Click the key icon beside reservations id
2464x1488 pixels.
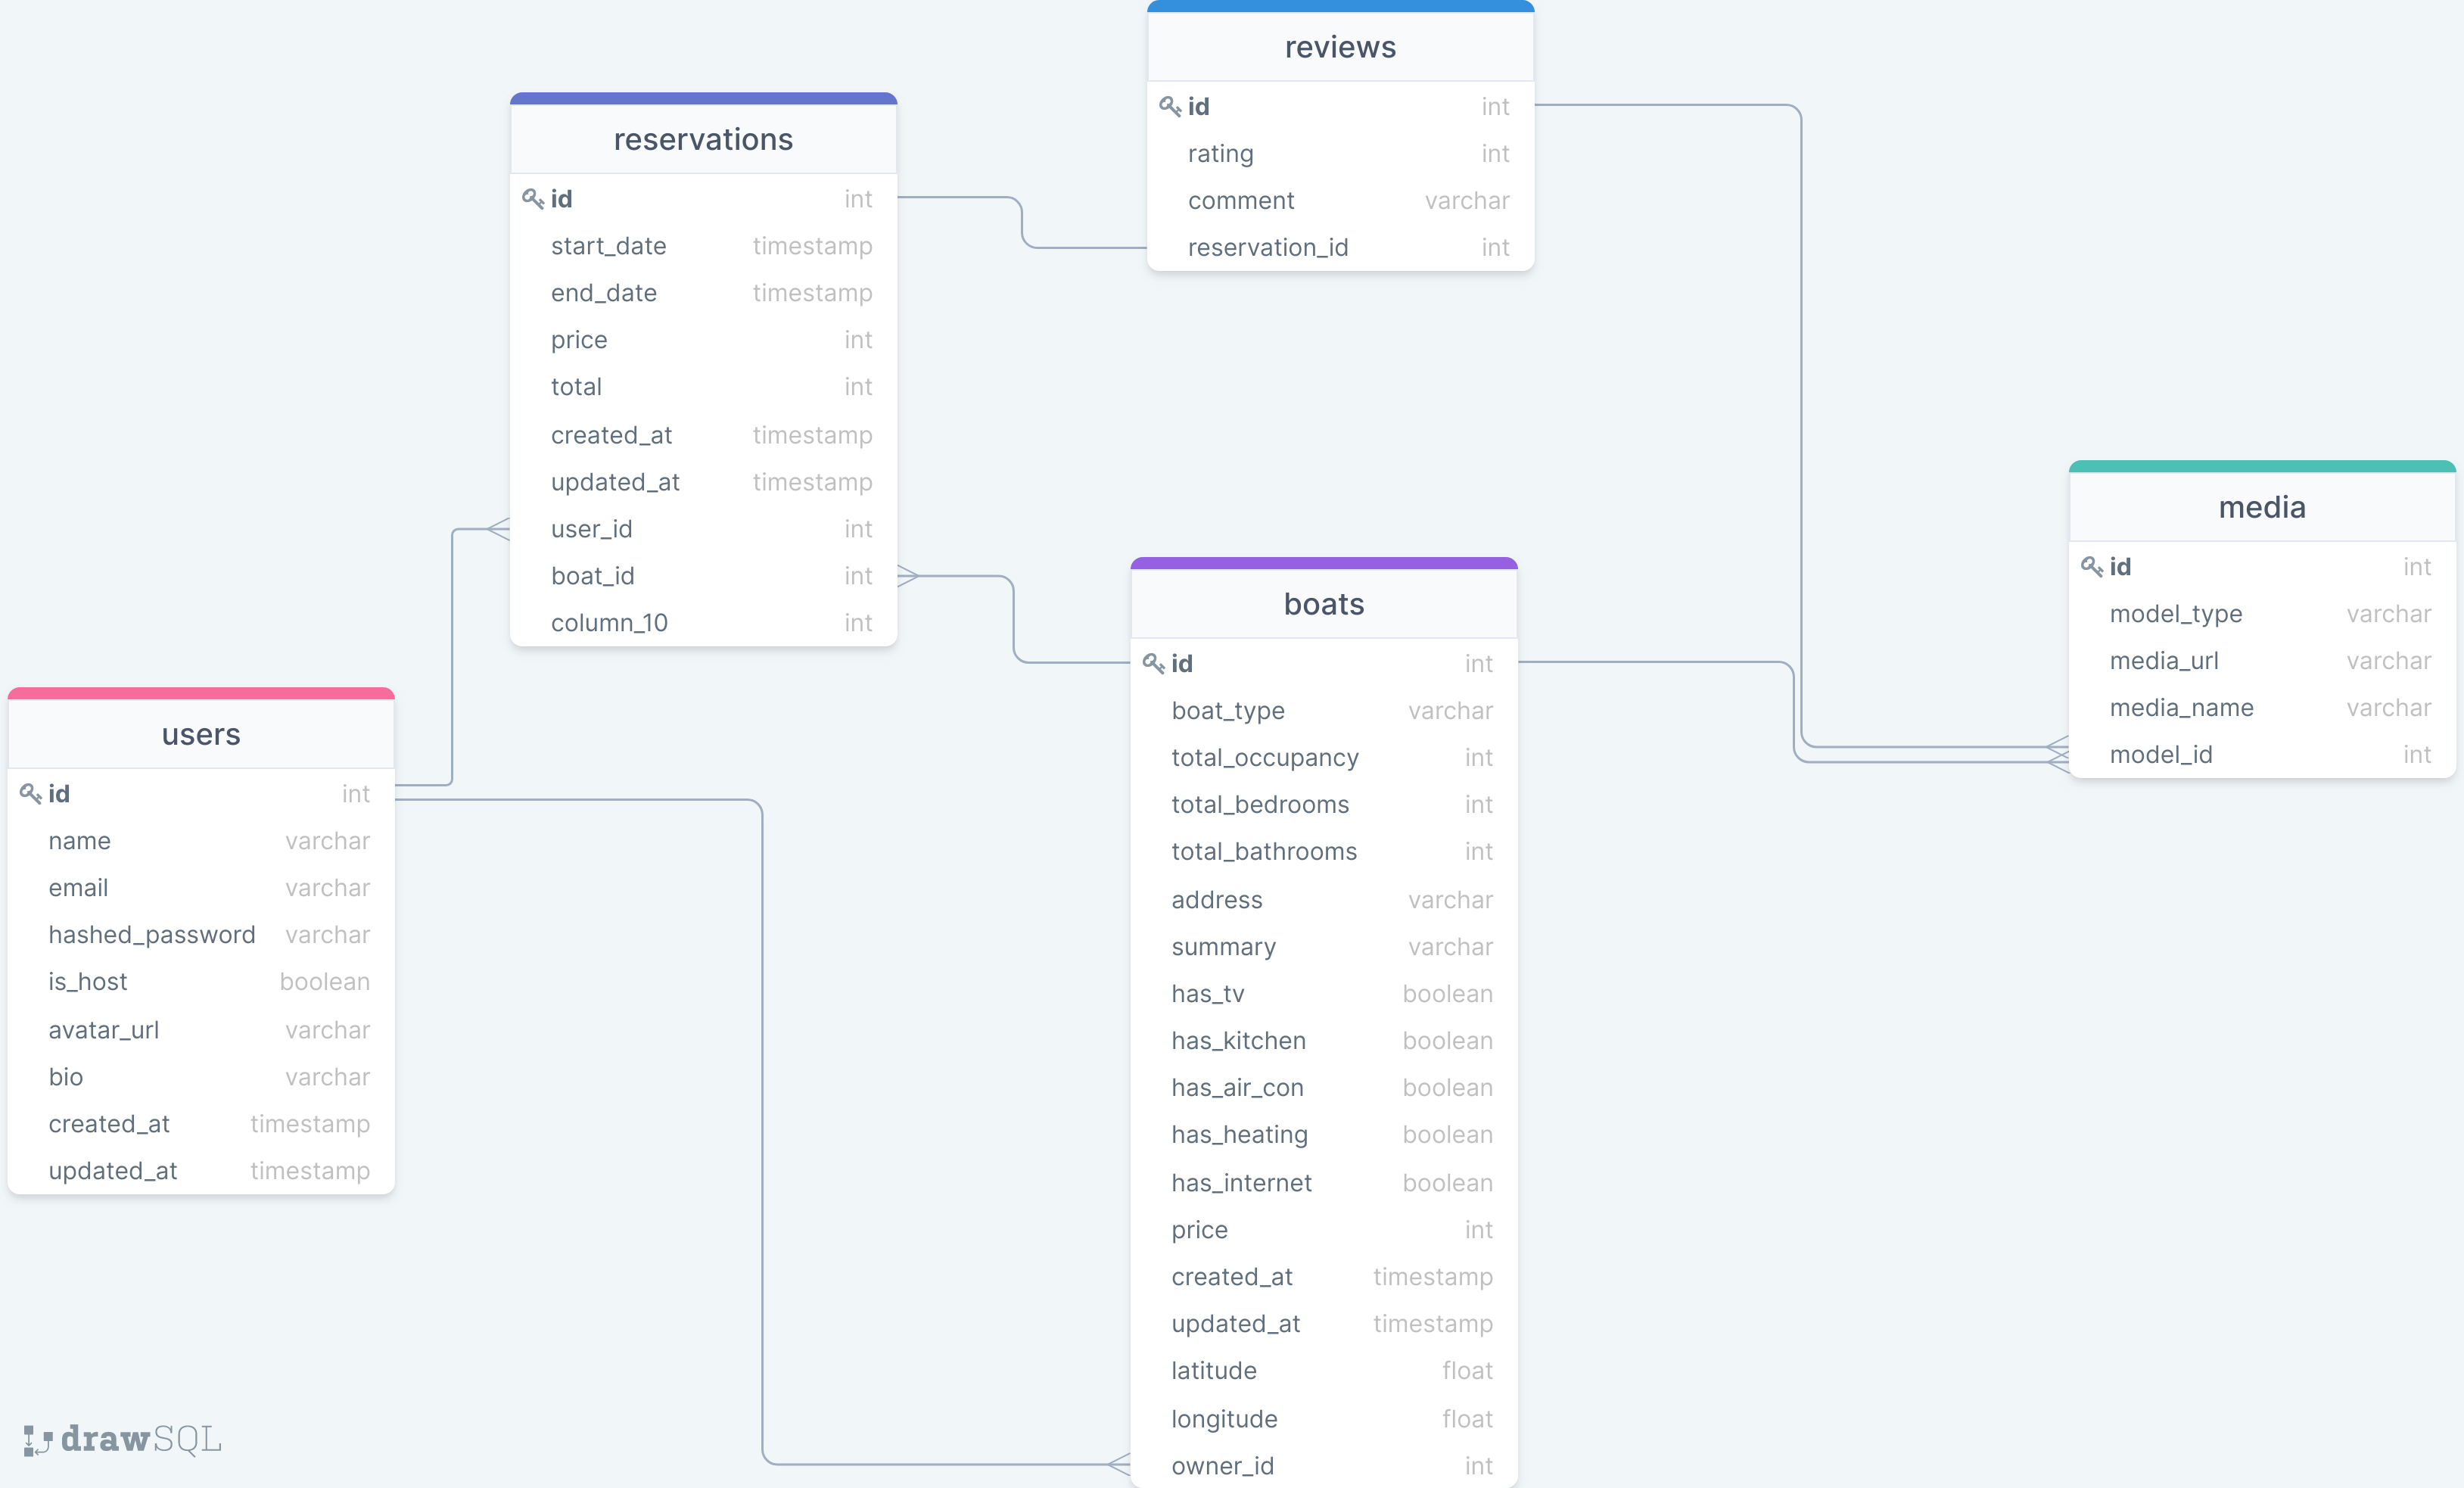533,199
